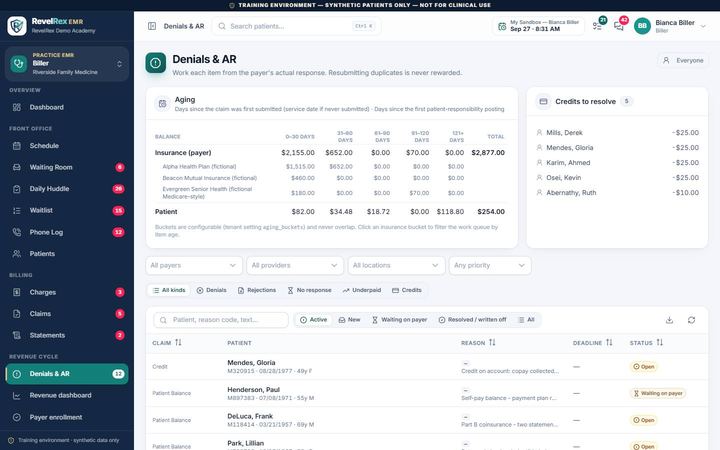Open the All providers dropdown
This screenshot has height=450, width=720.
coord(295,265)
